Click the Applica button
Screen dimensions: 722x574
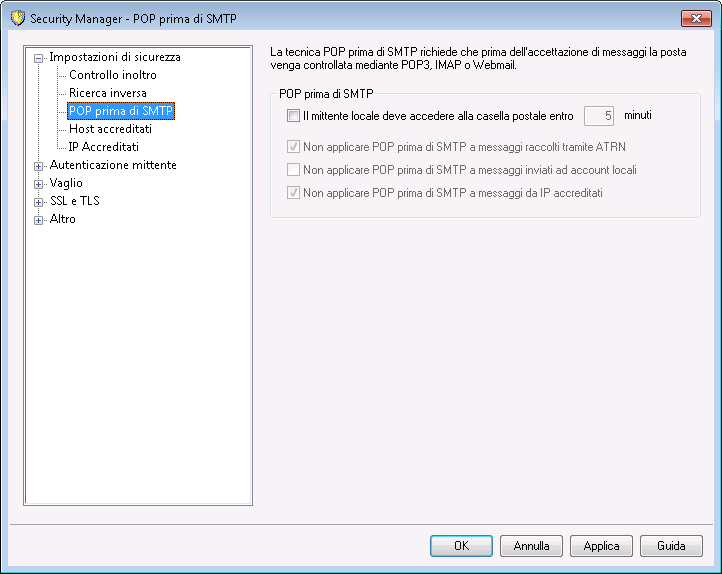coord(601,546)
